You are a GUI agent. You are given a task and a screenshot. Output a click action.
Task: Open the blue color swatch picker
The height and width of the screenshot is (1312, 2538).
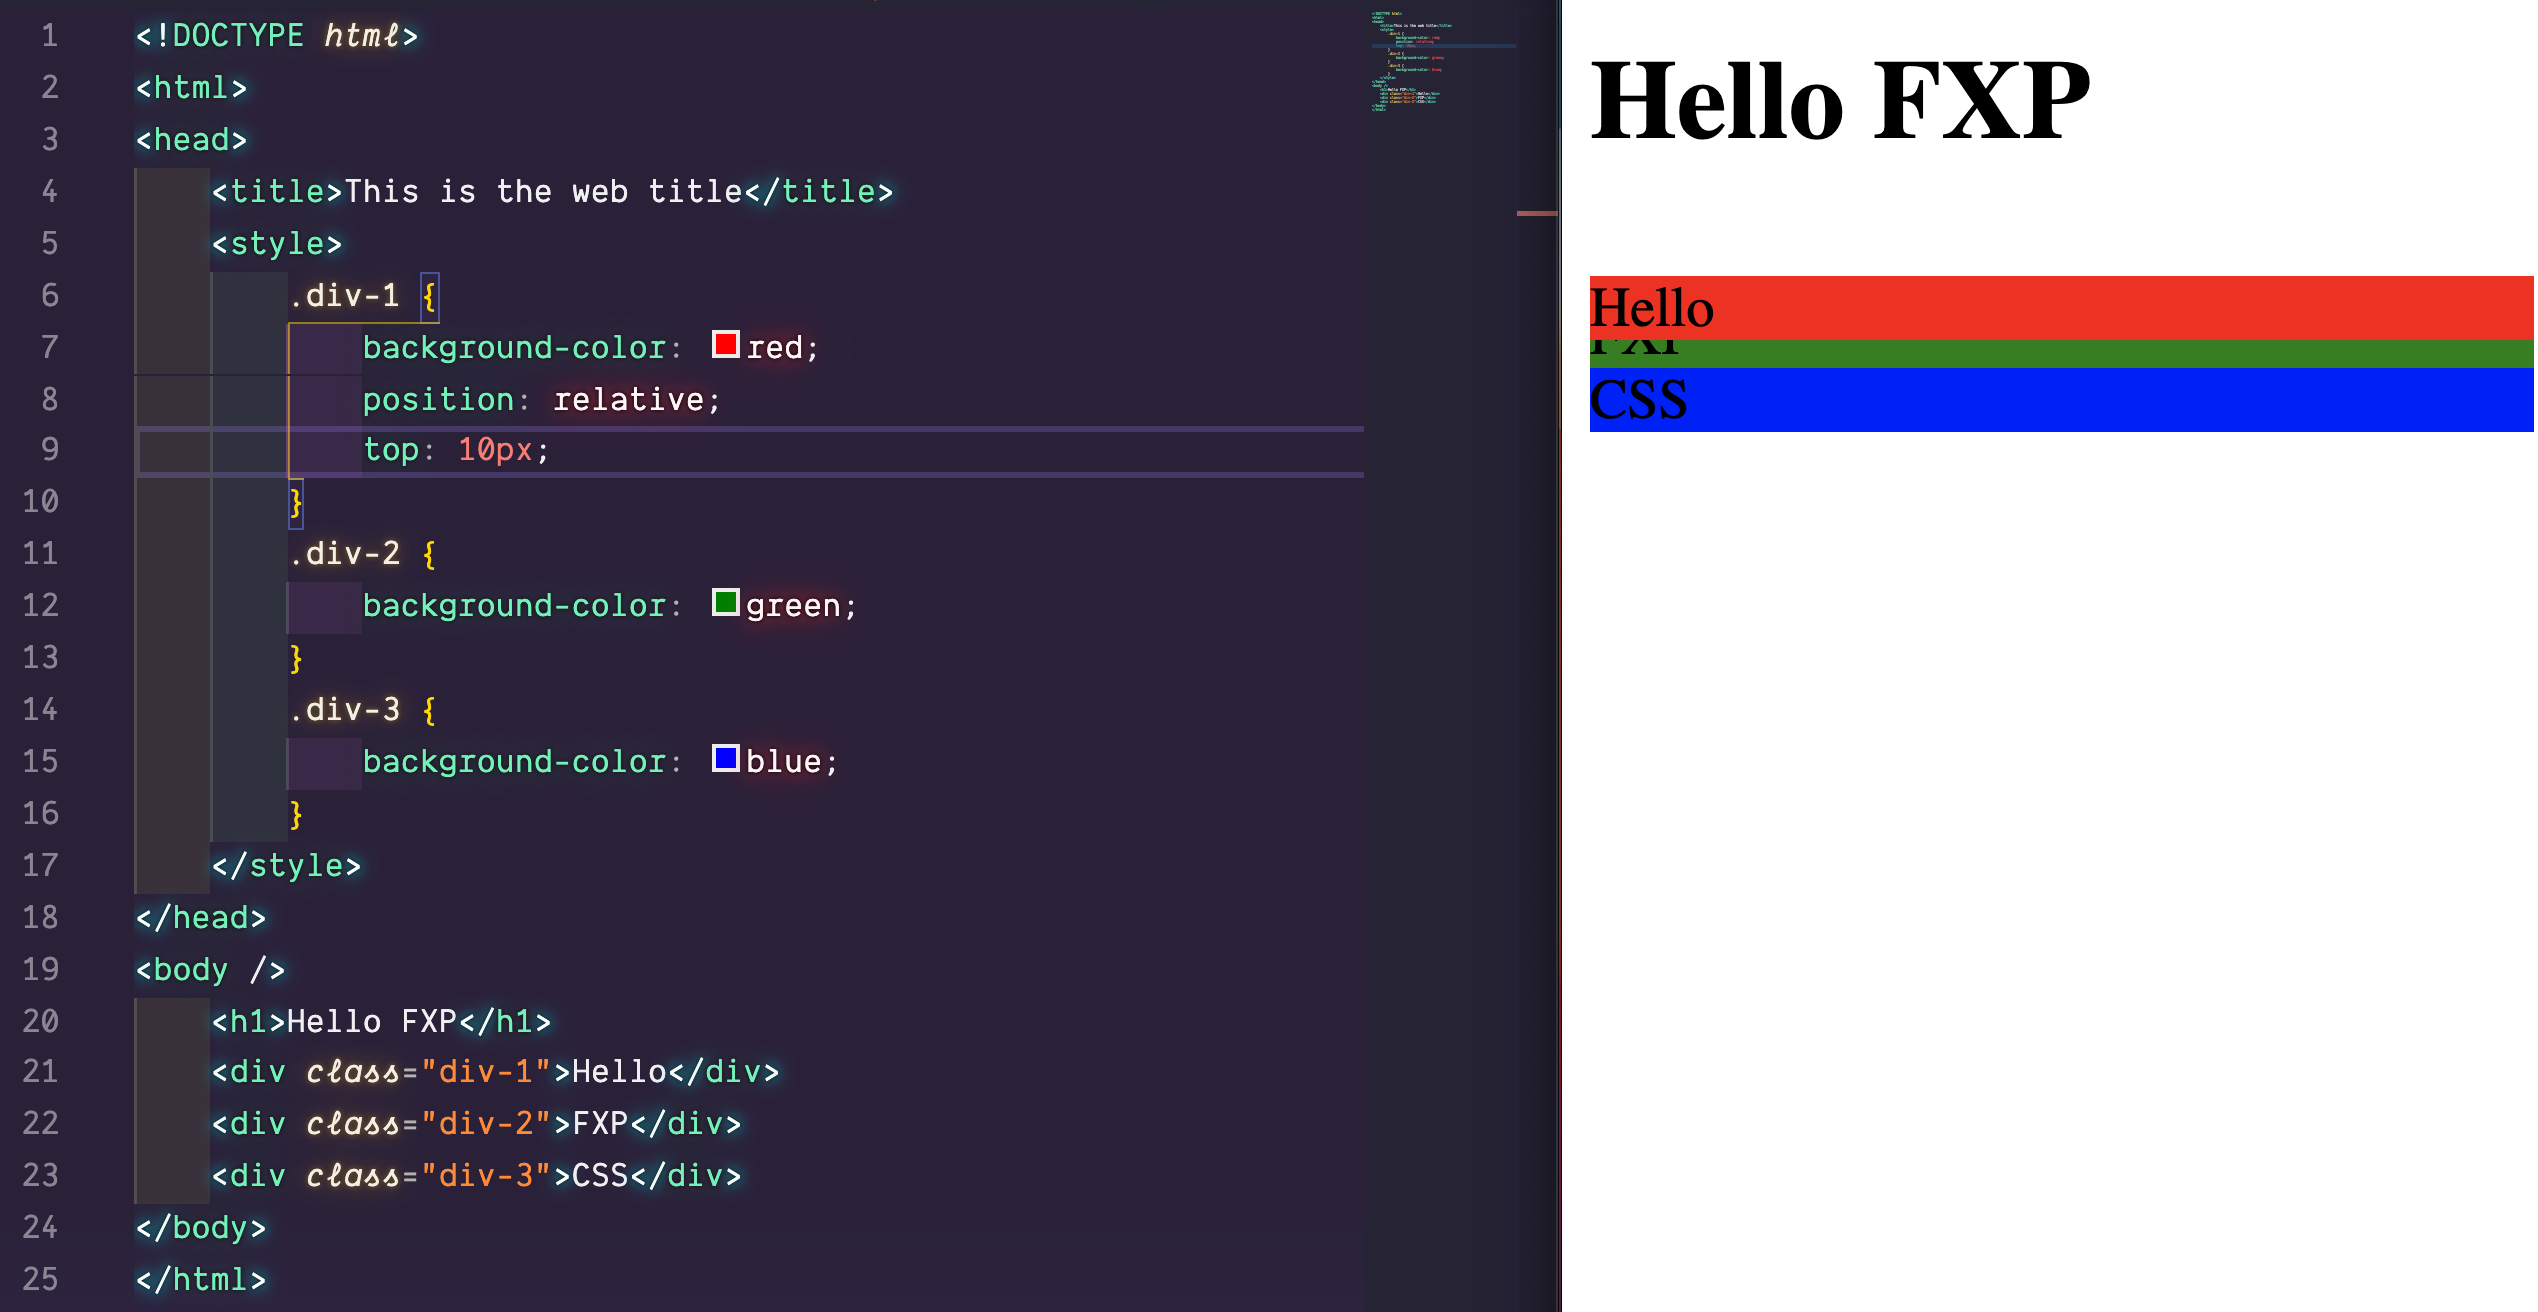(x=725, y=759)
